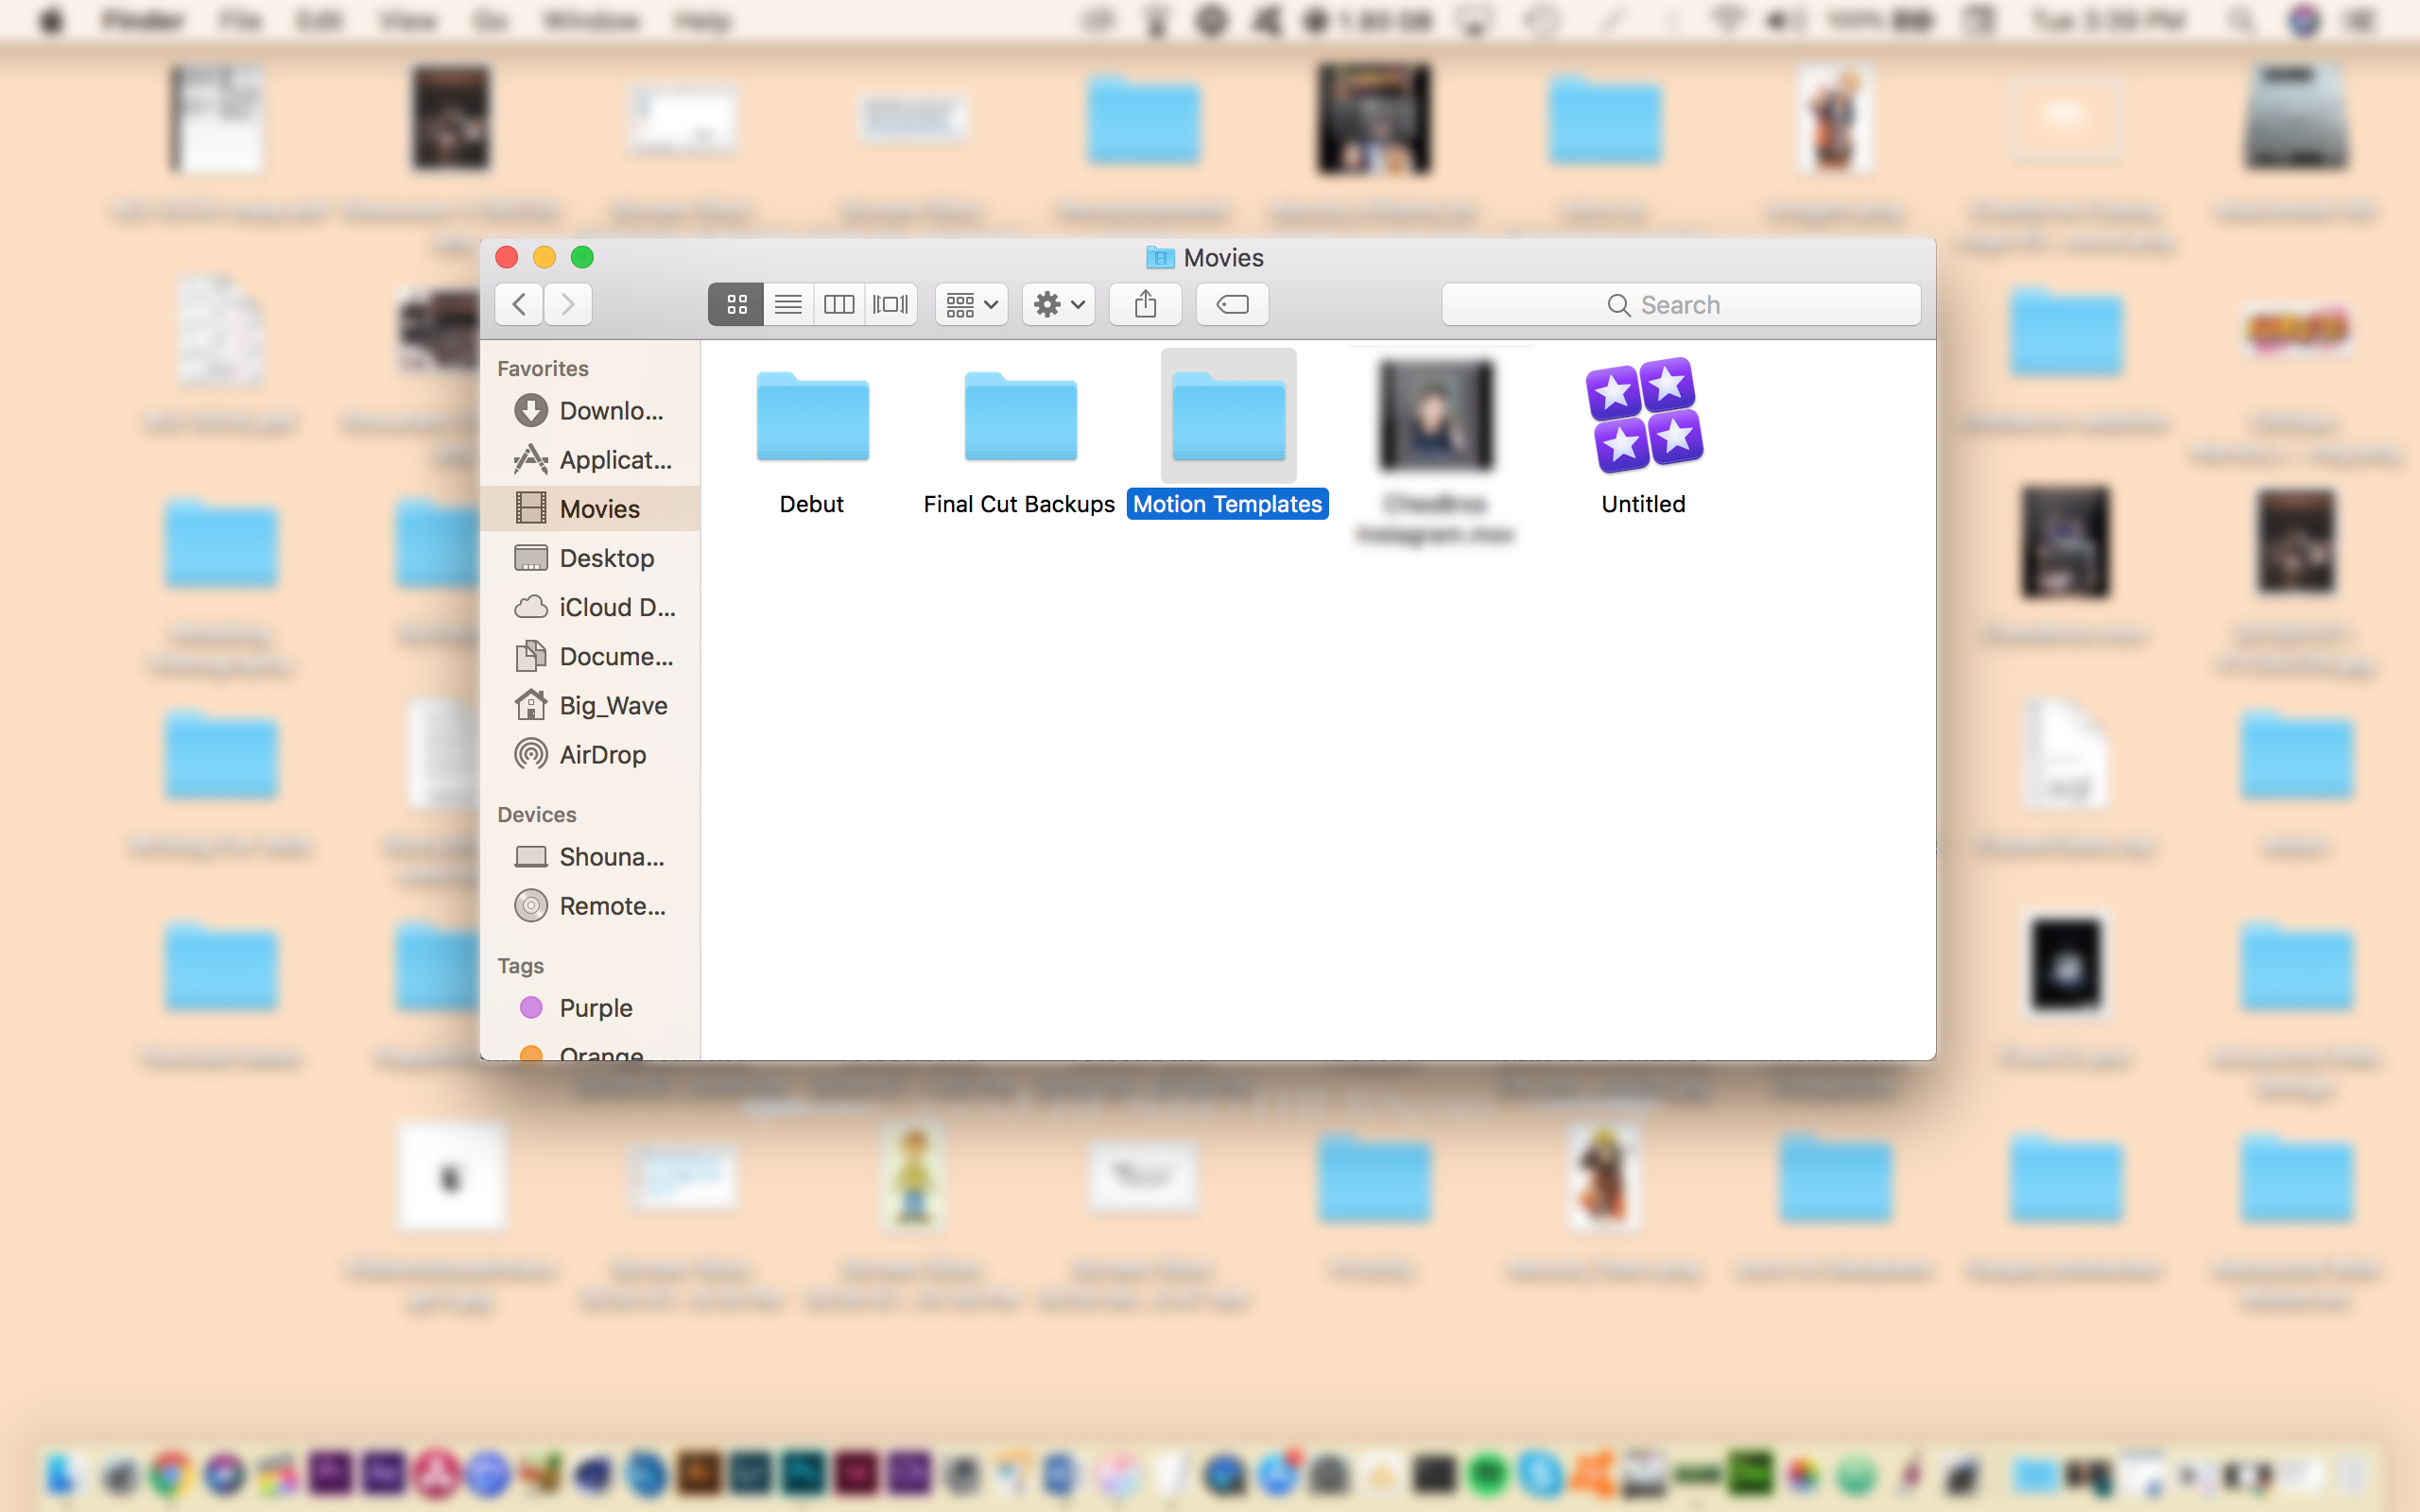Viewport: 2420px width, 1512px height.
Task: Switch to column view mode
Action: pos(839,304)
